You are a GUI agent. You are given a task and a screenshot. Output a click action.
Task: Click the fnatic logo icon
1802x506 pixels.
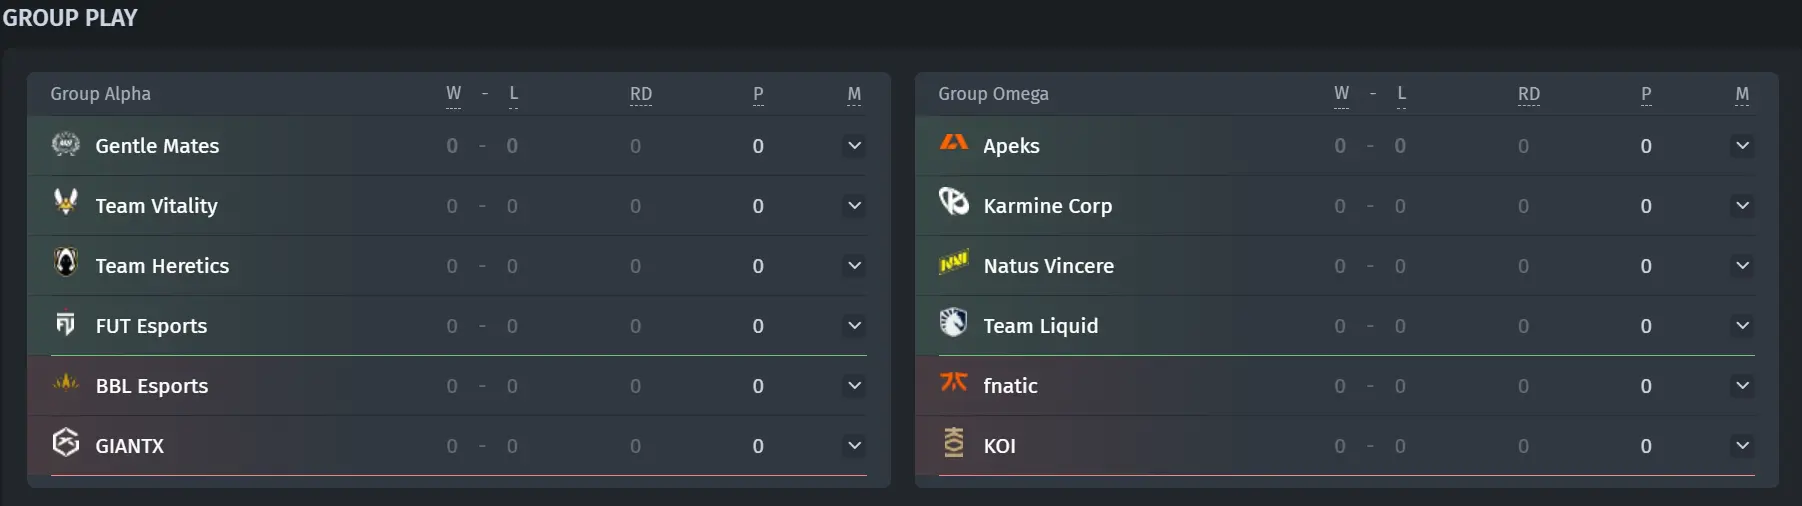click(954, 382)
